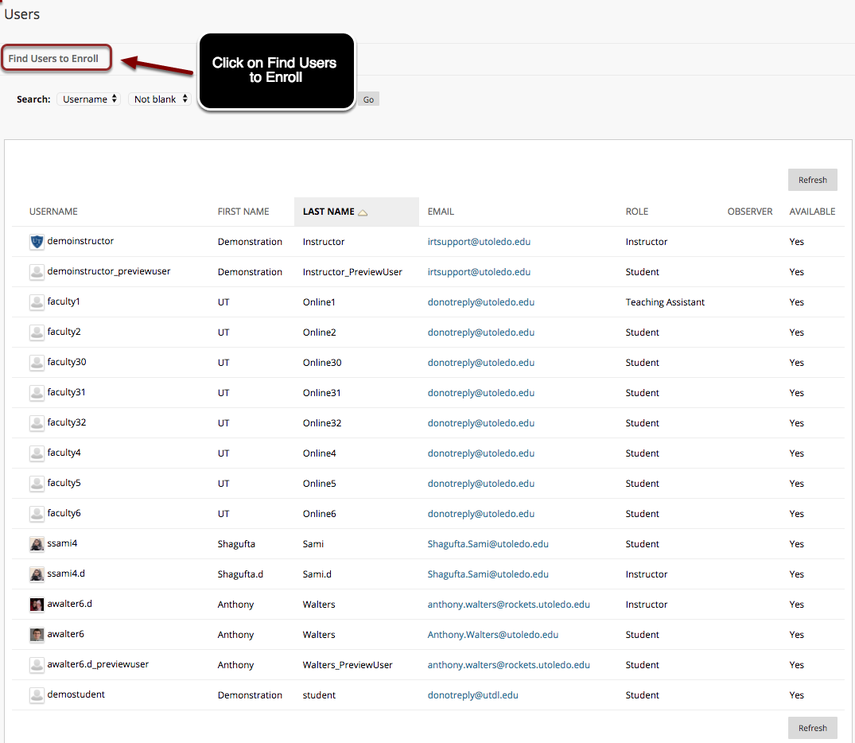This screenshot has width=855, height=743.
Task: Click awalter6's profile photo icon
Action: (37, 634)
